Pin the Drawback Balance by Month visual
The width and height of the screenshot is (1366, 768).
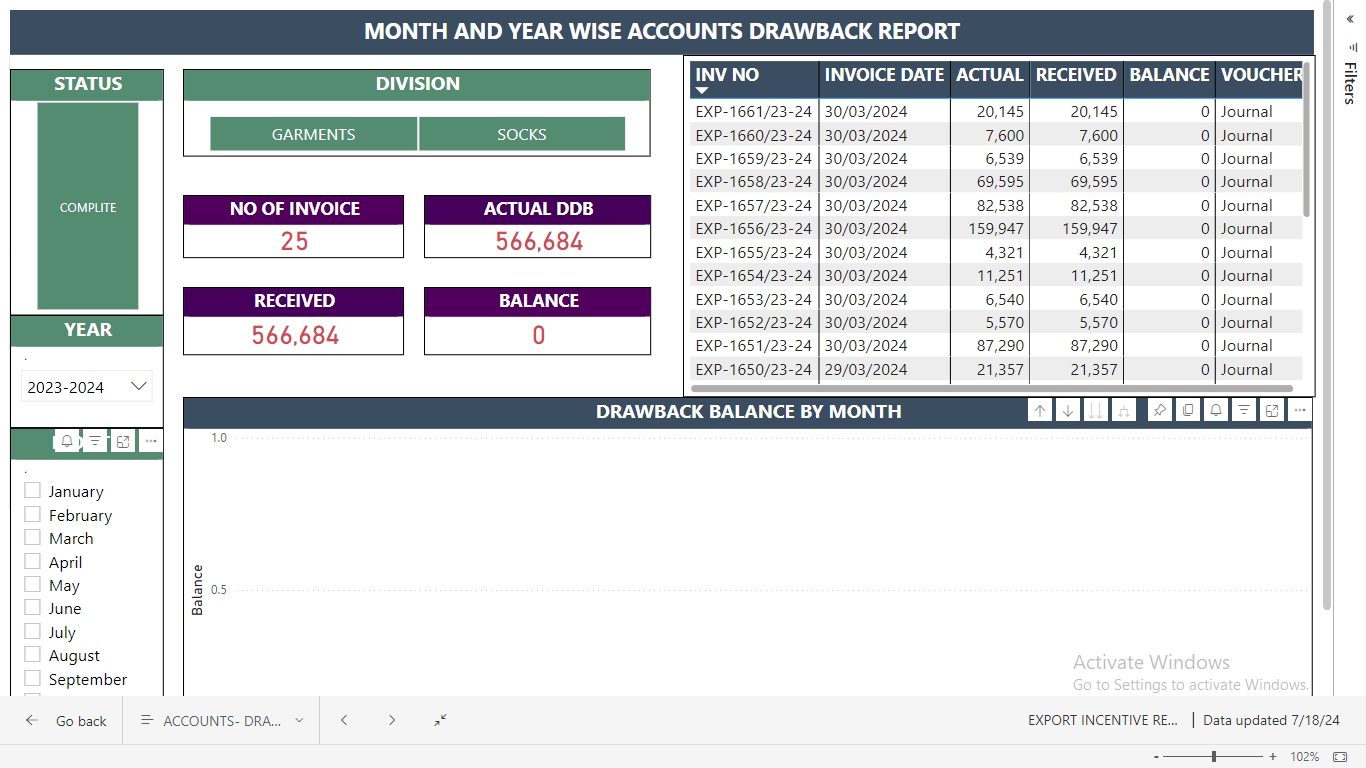pyautogui.click(x=1159, y=411)
